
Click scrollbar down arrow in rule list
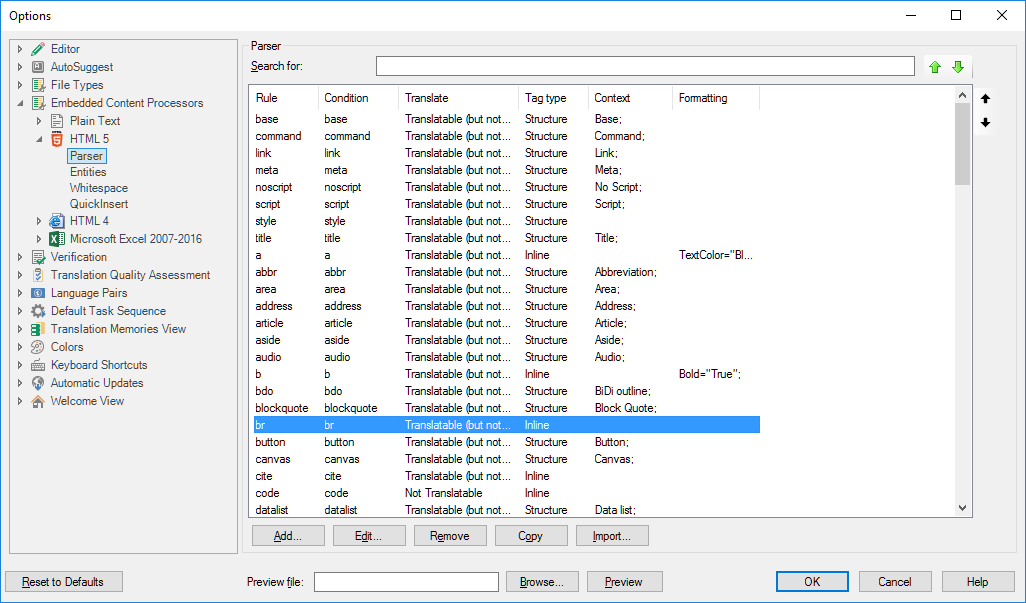[x=962, y=508]
